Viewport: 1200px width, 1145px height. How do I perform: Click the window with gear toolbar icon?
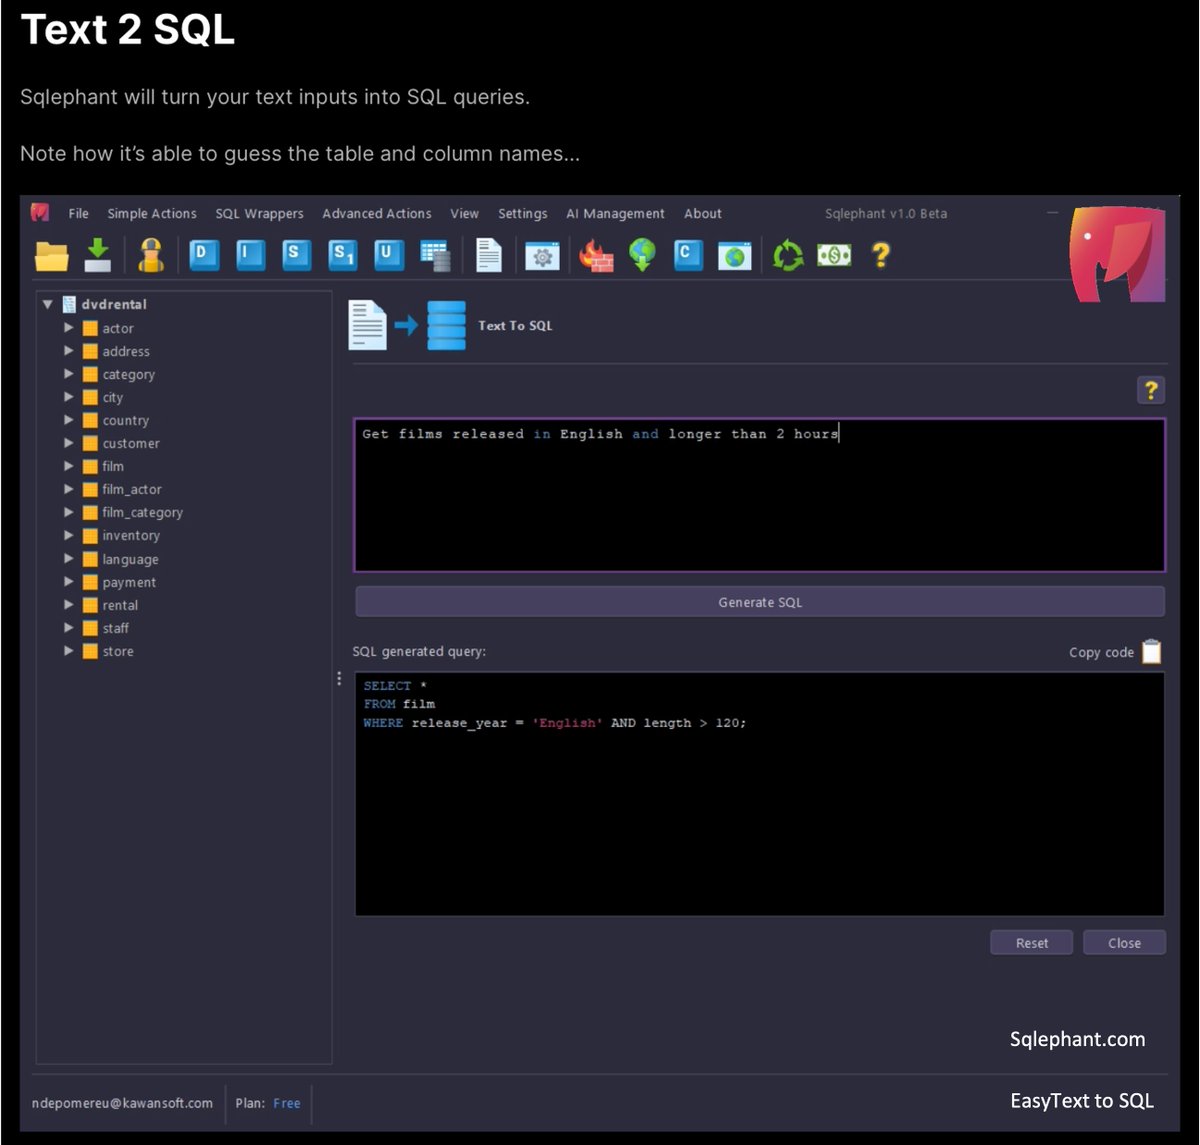pos(542,256)
